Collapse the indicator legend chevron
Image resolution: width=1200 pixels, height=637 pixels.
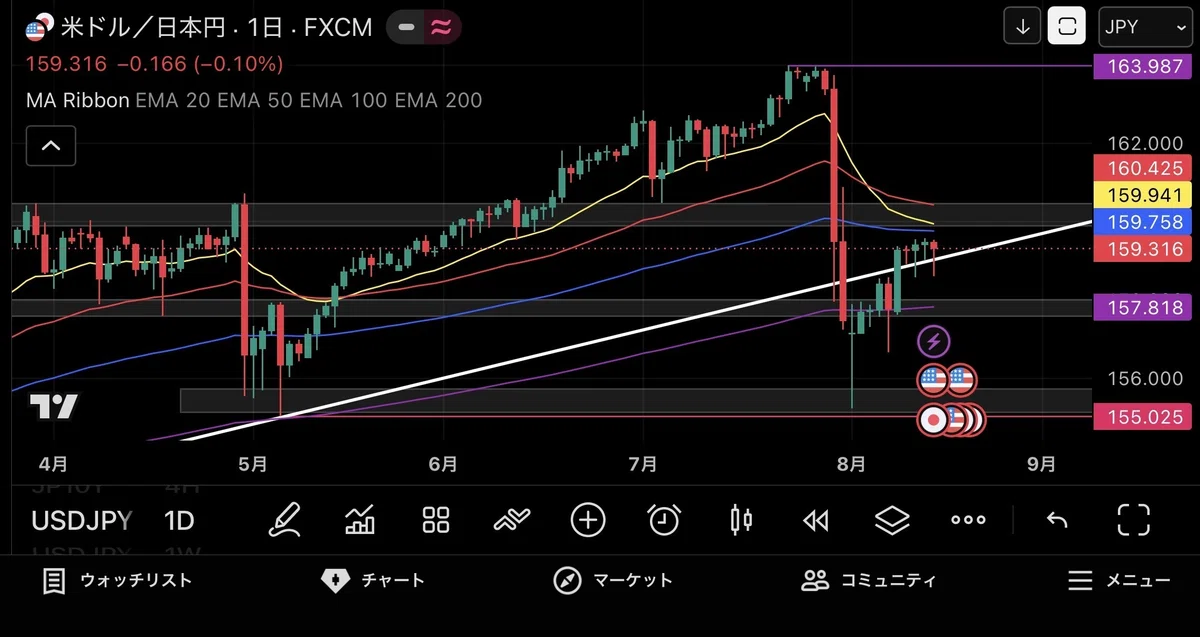51,146
